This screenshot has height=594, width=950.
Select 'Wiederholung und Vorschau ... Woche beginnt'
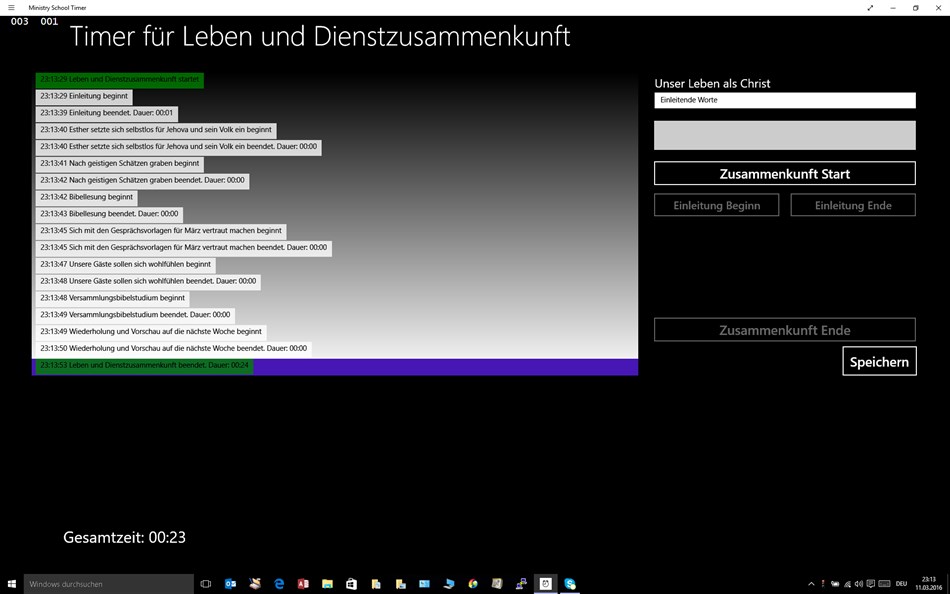(151, 332)
